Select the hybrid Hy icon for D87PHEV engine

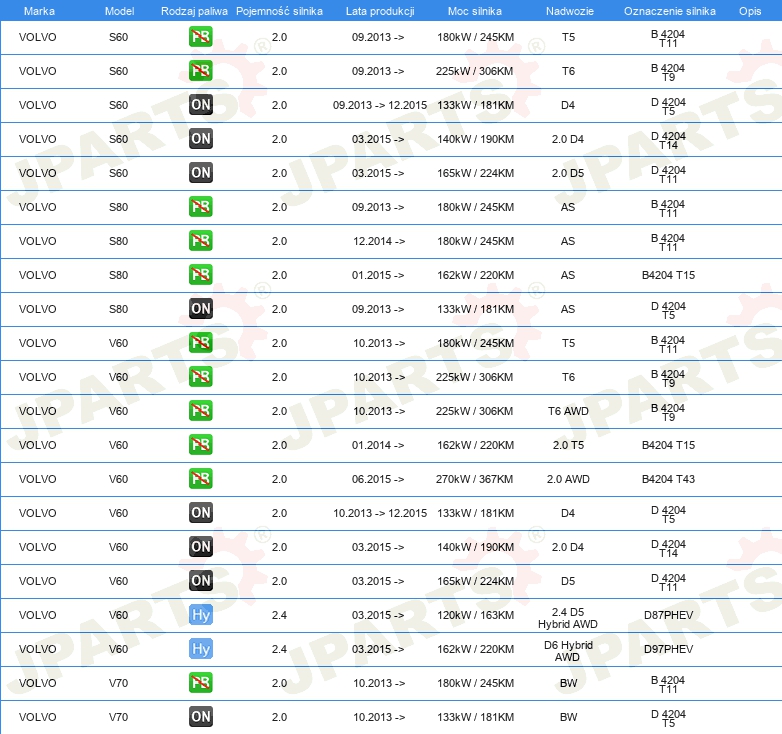point(201,615)
